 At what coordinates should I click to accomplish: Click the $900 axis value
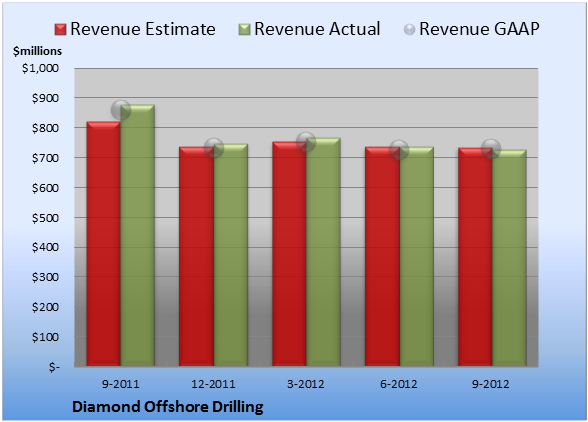45,98
